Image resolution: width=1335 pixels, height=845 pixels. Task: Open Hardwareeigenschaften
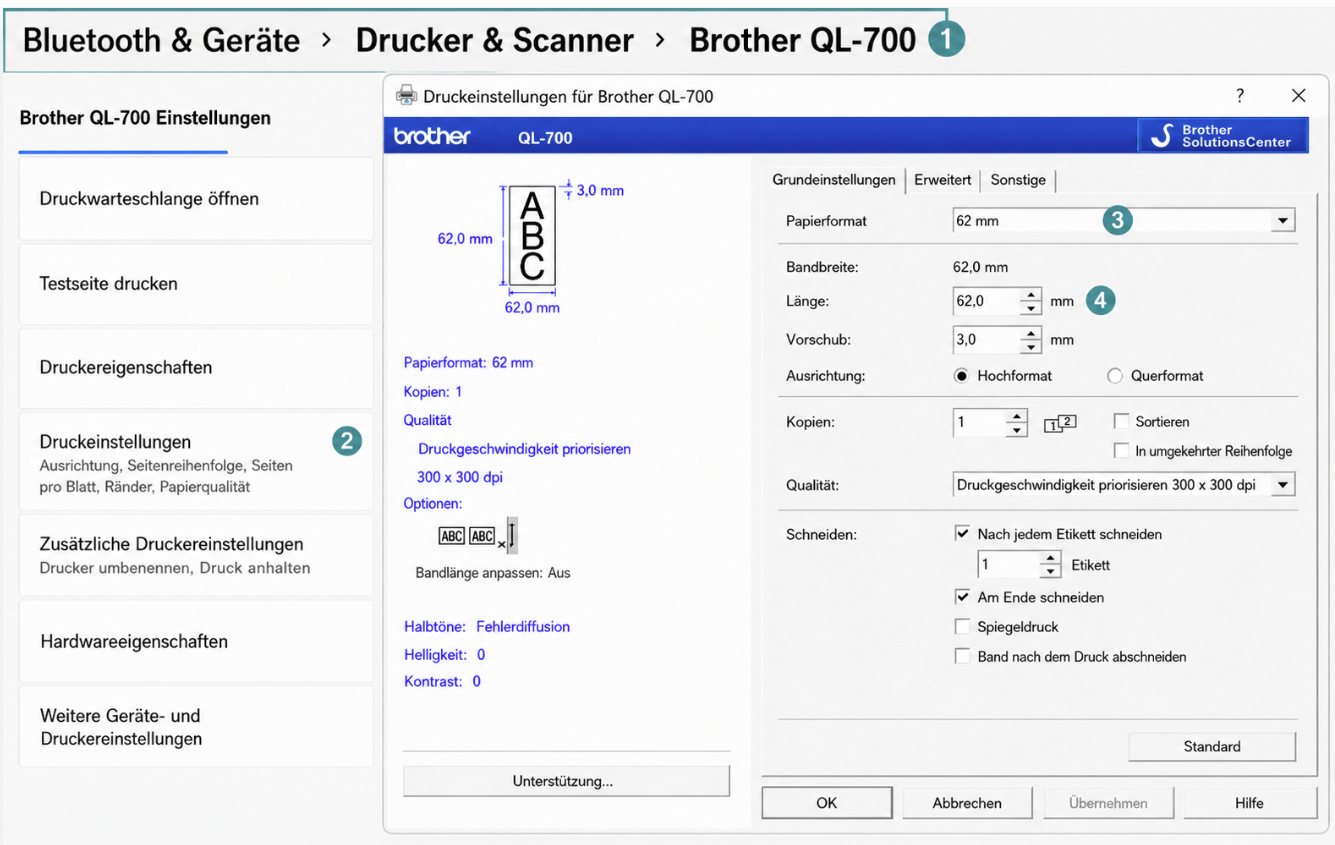click(x=196, y=641)
